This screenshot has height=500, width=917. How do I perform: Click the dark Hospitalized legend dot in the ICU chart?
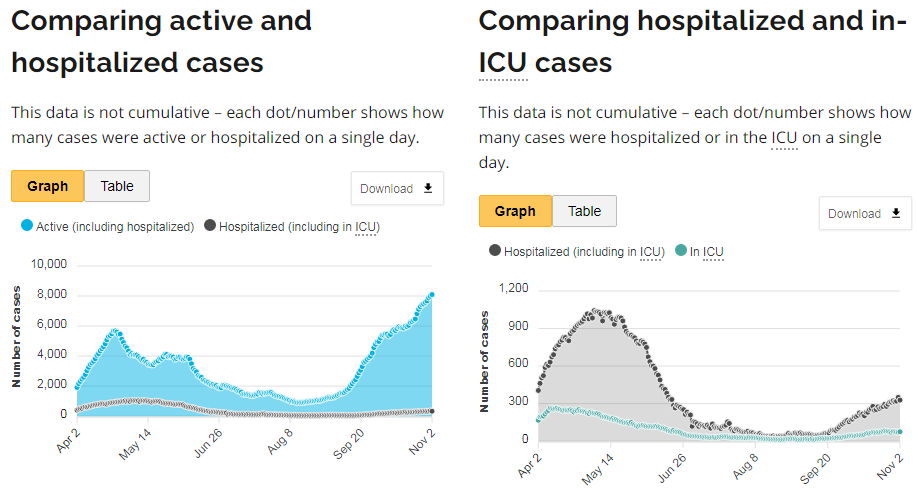[x=495, y=251]
